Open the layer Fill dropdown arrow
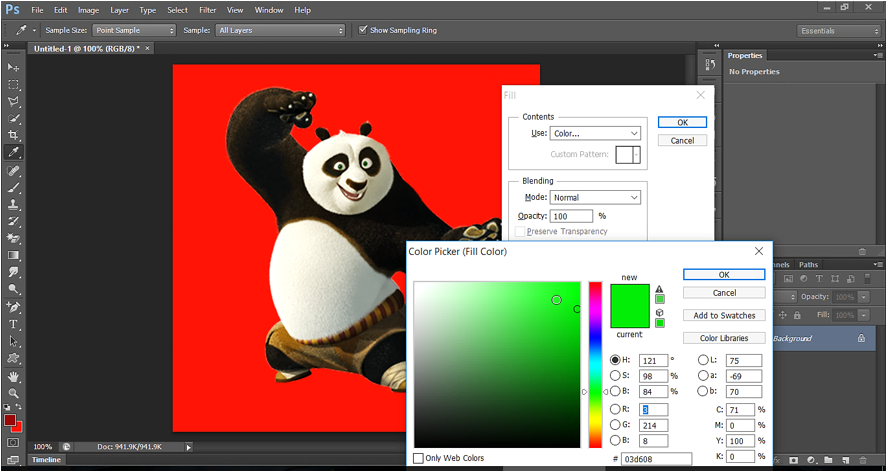This screenshot has width=887, height=472. (864, 315)
